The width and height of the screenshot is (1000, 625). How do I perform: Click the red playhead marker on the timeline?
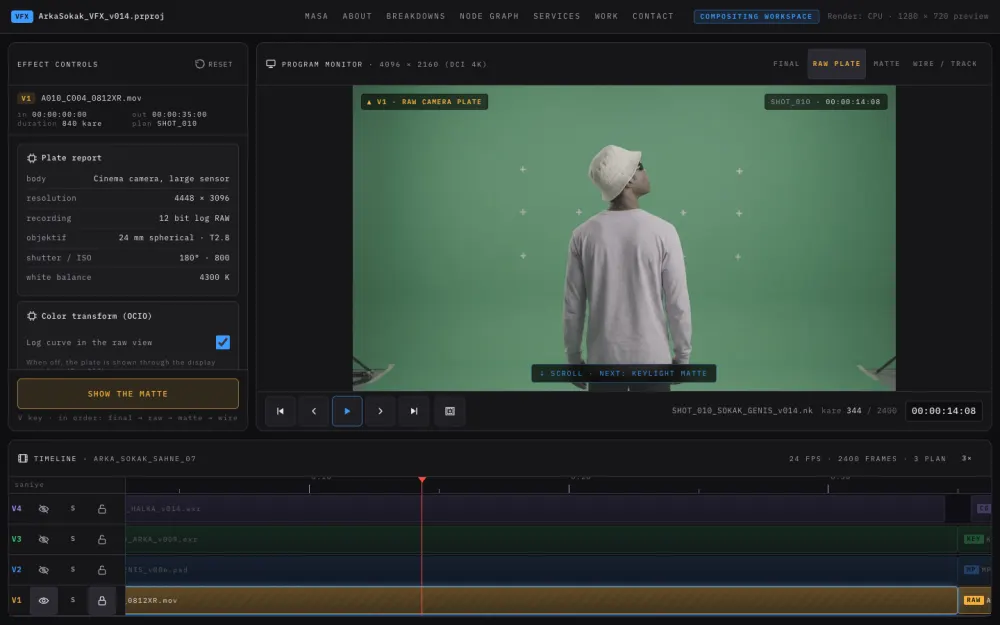point(422,479)
